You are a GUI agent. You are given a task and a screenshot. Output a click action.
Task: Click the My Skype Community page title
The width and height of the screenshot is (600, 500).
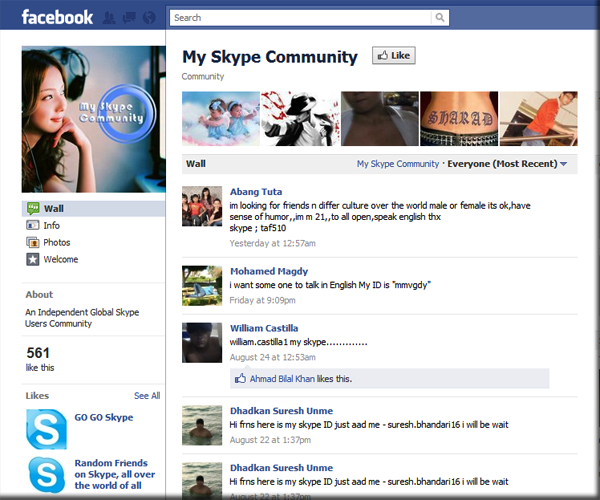270,57
